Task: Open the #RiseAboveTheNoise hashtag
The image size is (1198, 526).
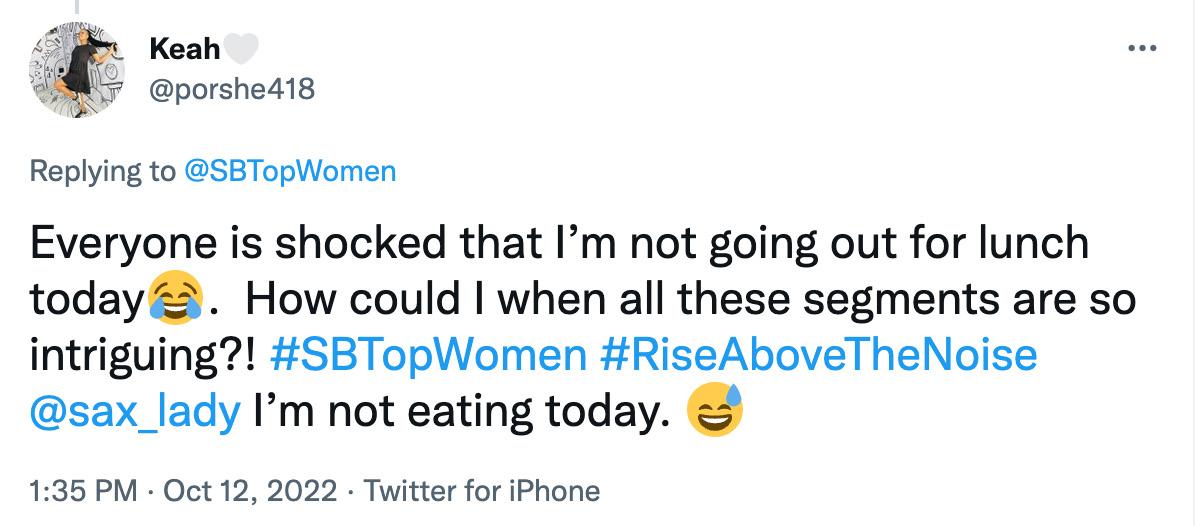Action: [818, 356]
